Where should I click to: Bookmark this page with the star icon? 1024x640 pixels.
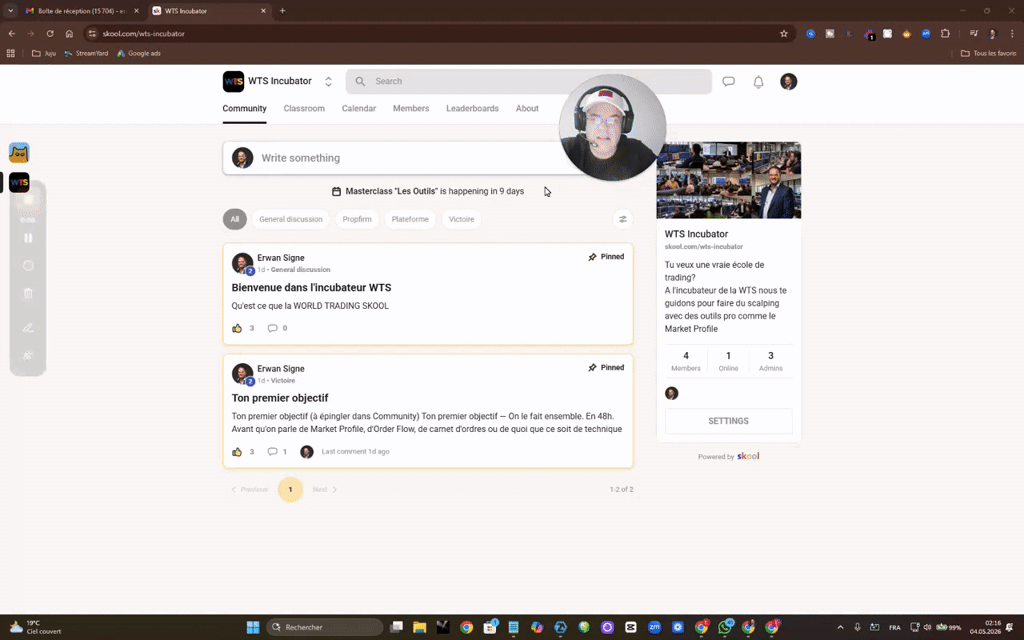coord(784,33)
